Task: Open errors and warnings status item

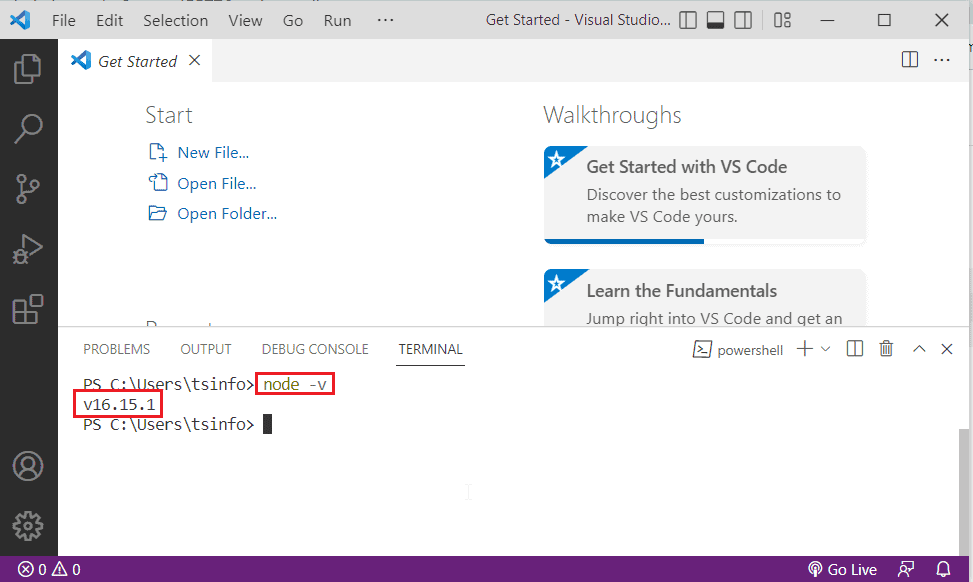Action: [49, 569]
